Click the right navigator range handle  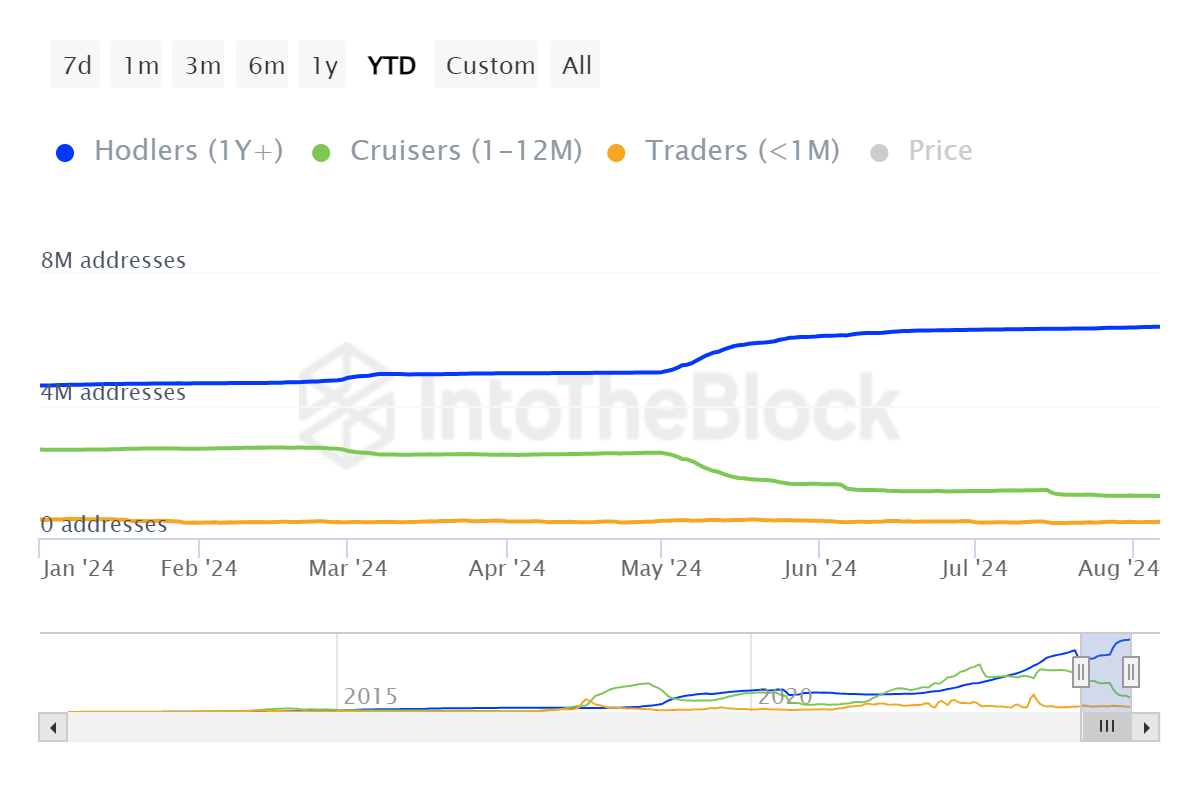tap(1131, 671)
